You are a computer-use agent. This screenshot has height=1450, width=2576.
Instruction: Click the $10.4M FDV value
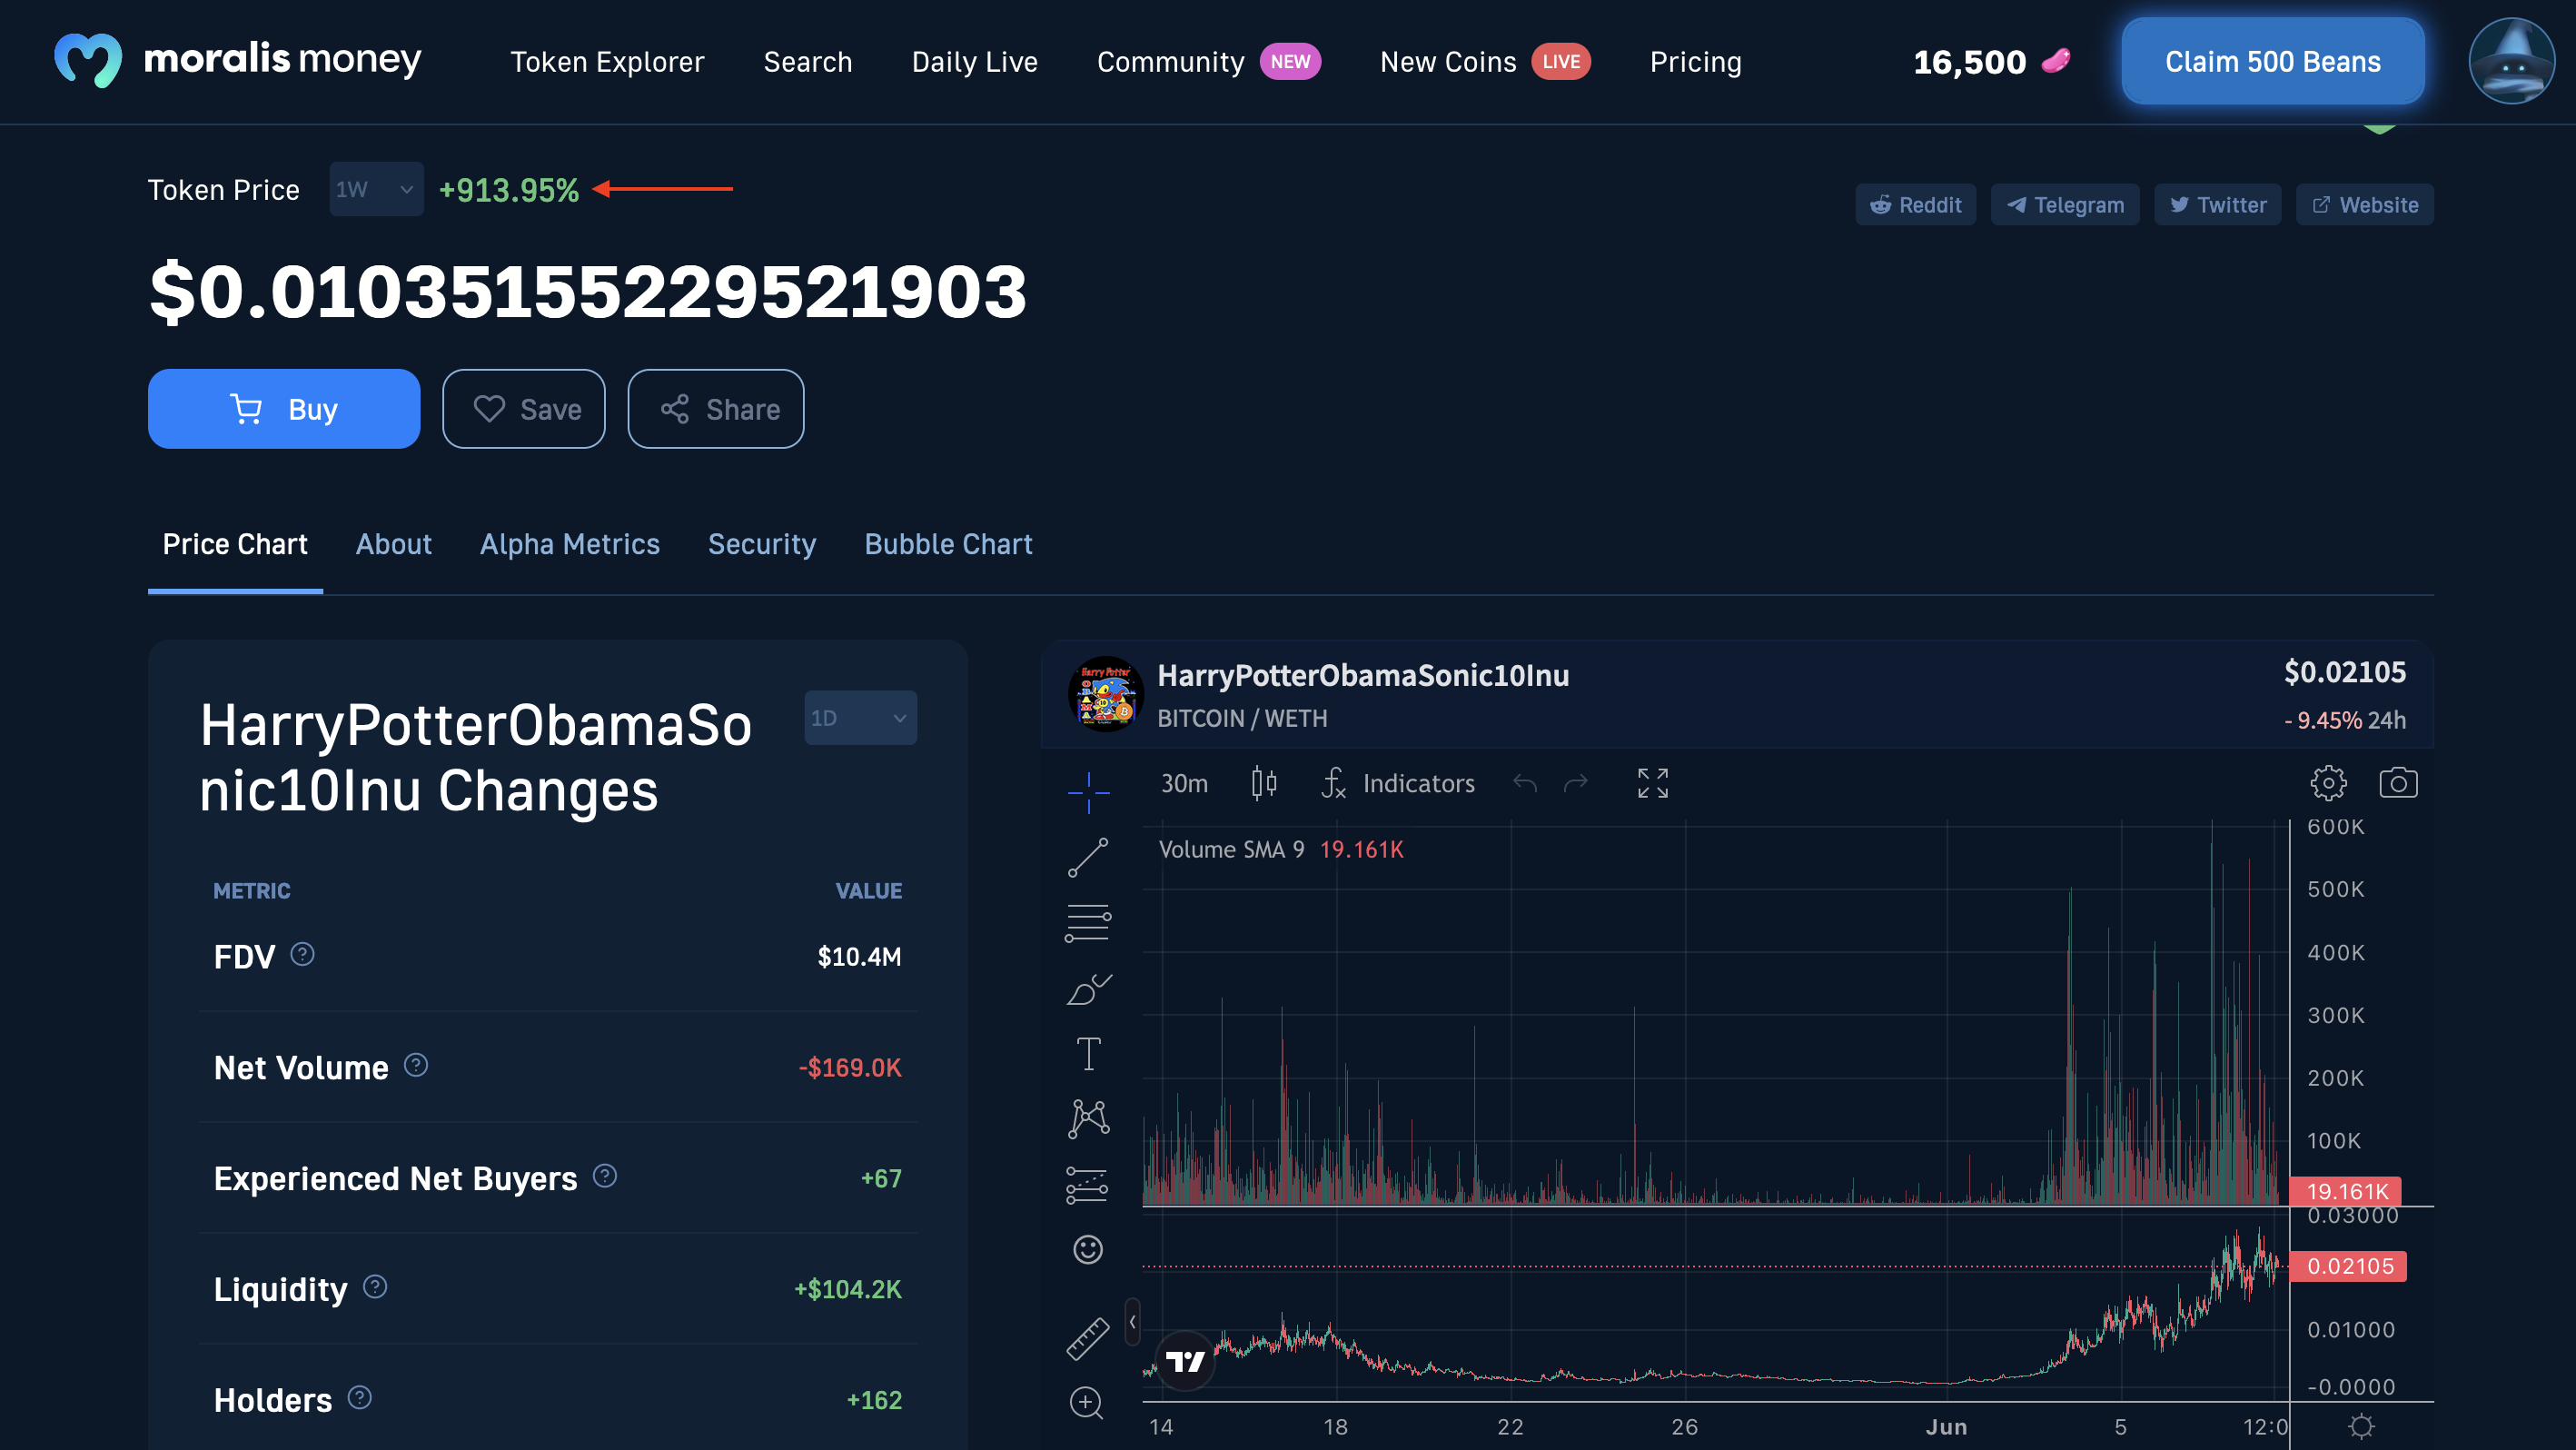(x=860, y=957)
